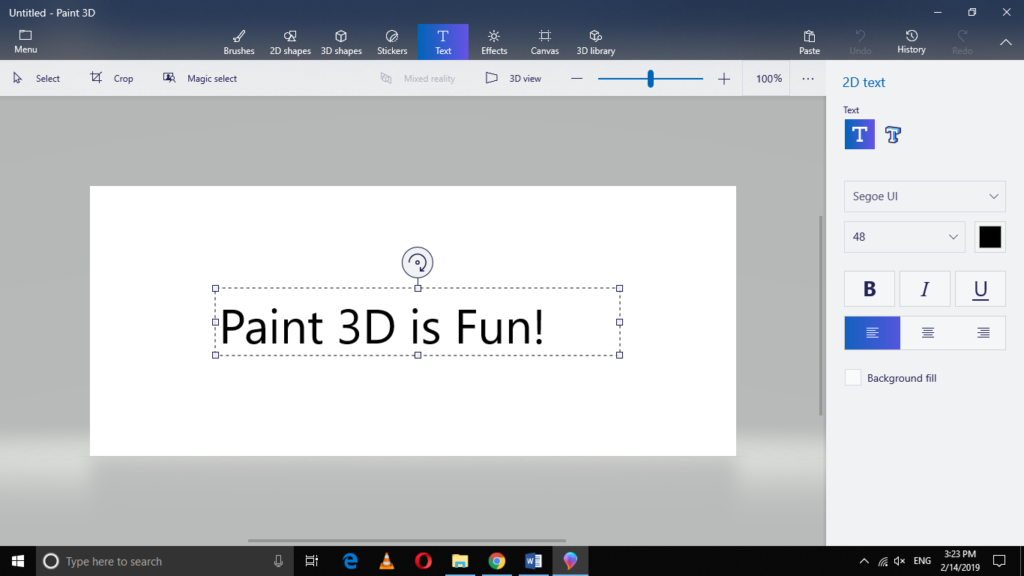
Task: Select the 3D text mode button
Action: 893,135
